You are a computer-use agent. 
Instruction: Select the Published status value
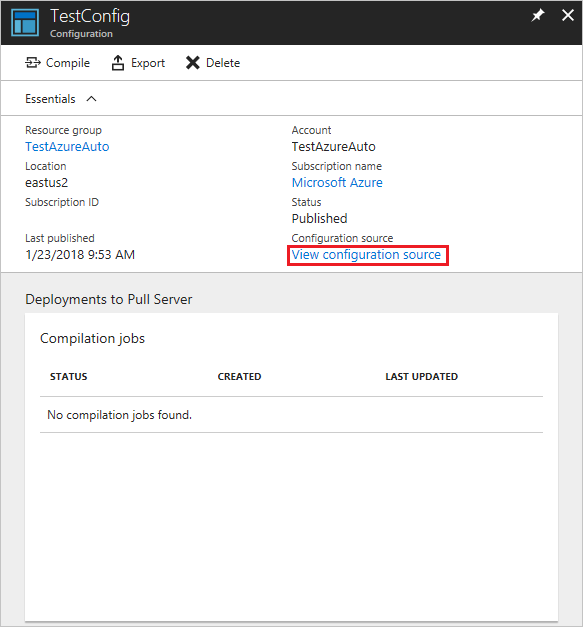(x=319, y=219)
